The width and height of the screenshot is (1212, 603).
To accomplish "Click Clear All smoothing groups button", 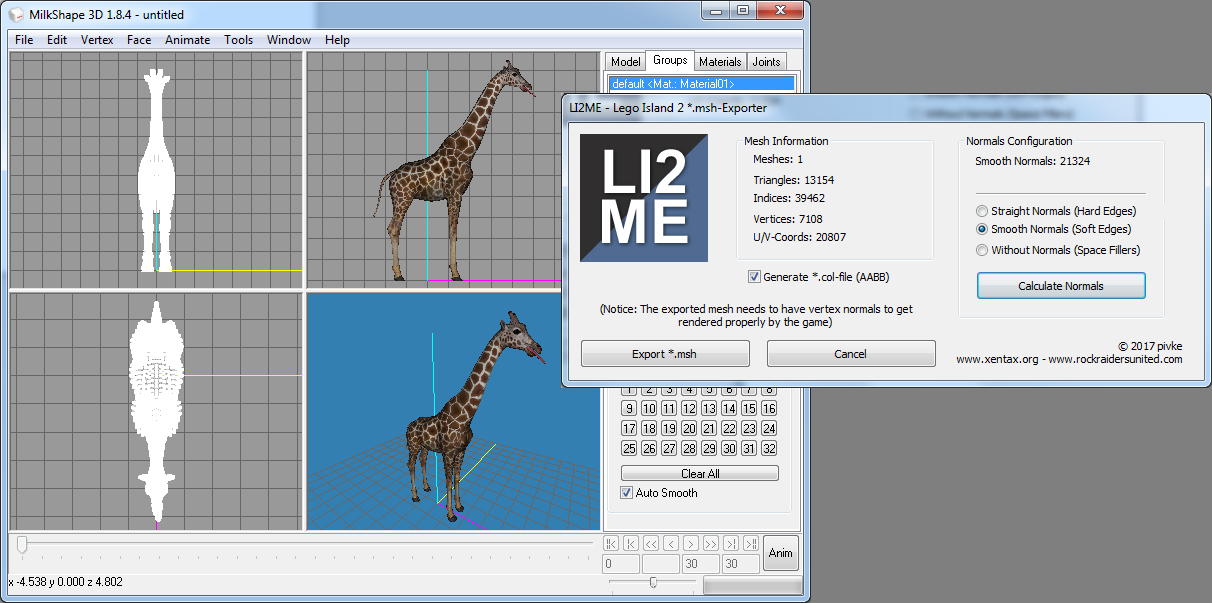I will (x=700, y=474).
